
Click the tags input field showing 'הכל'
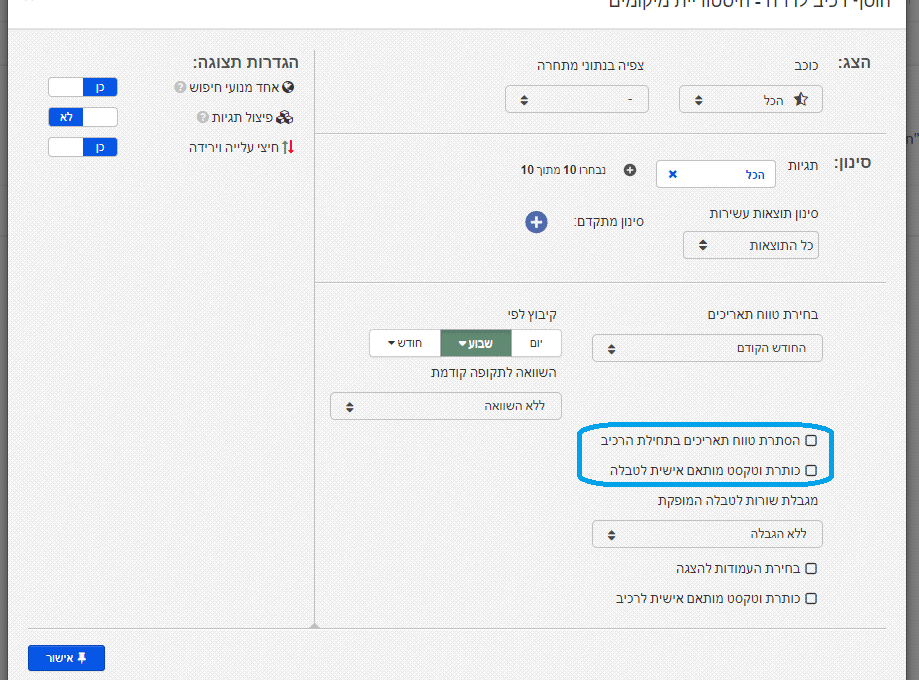(x=716, y=174)
